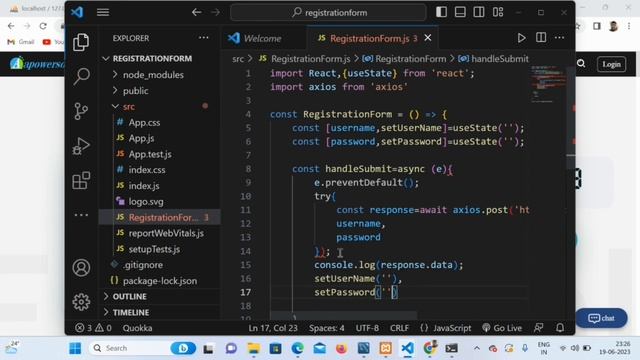Run the code with play button
The height and width of the screenshot is (360, 640).
coord(521,38)
